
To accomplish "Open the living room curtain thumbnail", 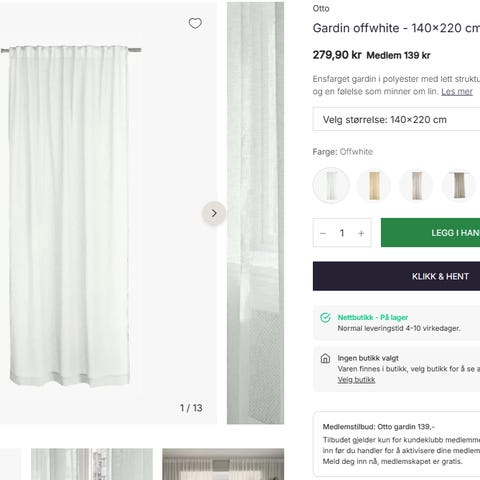I will pyautogui.click(x=223, y=464).
